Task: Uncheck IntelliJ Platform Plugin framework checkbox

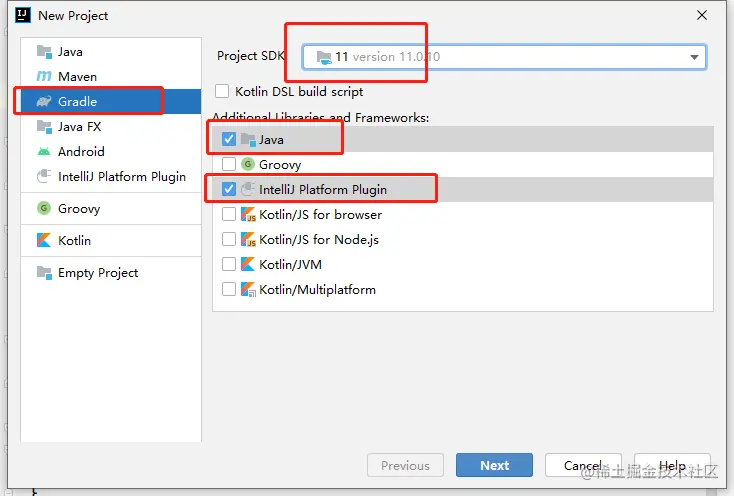Action: 229,189
